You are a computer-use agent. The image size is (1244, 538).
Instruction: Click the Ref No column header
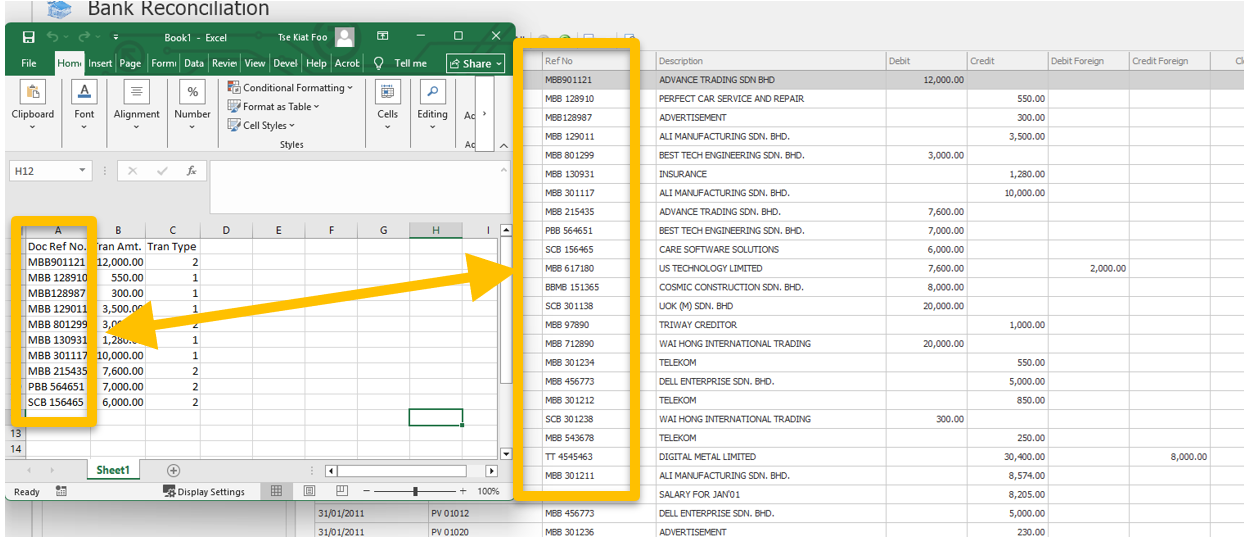[x=560, y=61]
